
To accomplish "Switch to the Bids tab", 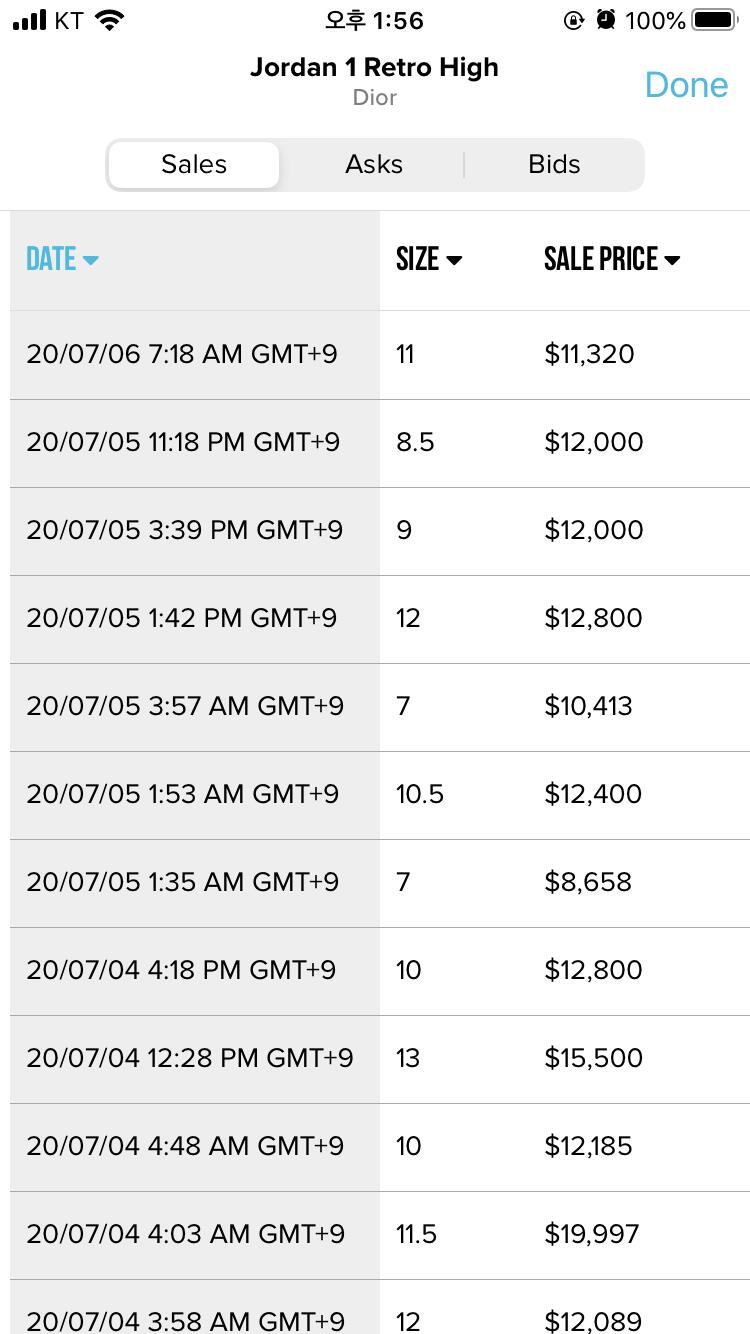I will (554, 165).
